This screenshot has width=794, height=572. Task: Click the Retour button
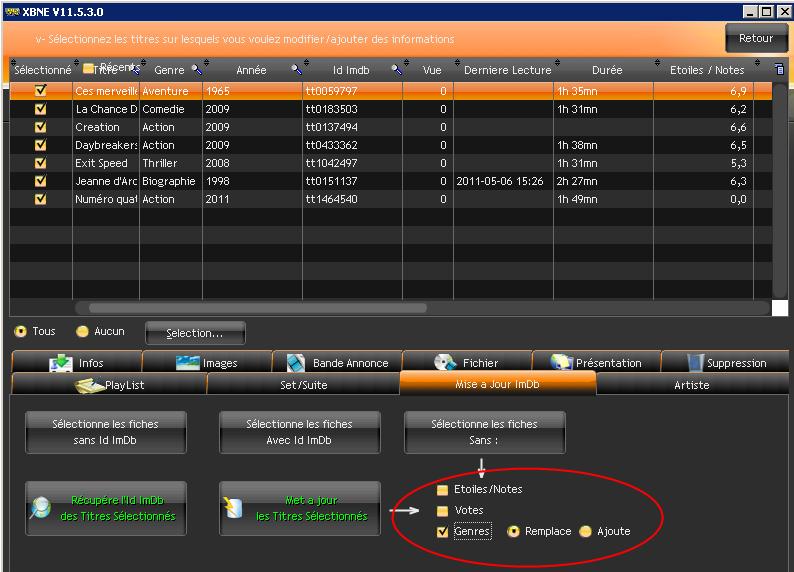(756, 38)
